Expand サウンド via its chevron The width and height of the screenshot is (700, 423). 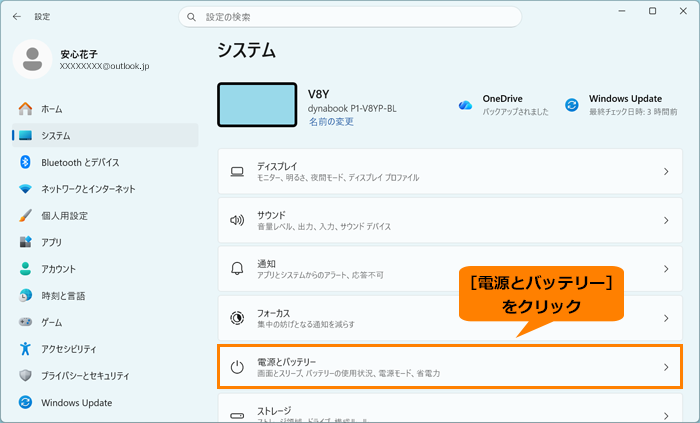pos(666,220)
